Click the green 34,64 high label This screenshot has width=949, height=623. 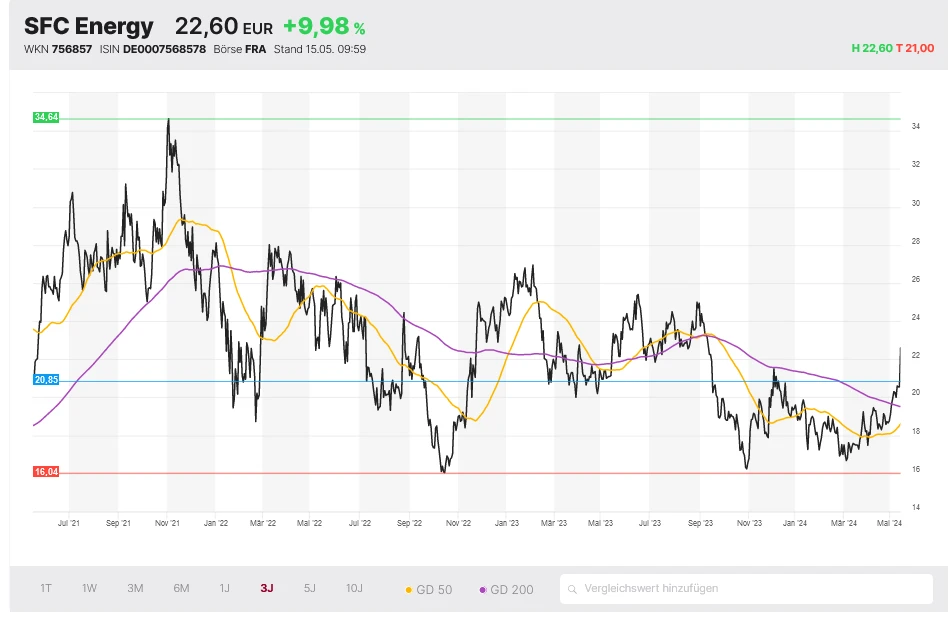point(46,117)
